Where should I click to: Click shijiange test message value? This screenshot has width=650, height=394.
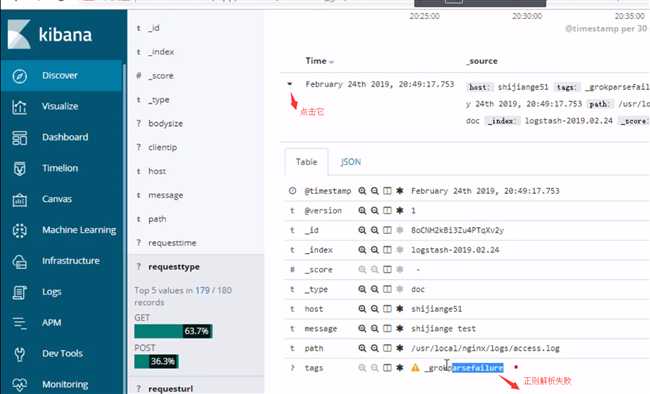(443, 328)
